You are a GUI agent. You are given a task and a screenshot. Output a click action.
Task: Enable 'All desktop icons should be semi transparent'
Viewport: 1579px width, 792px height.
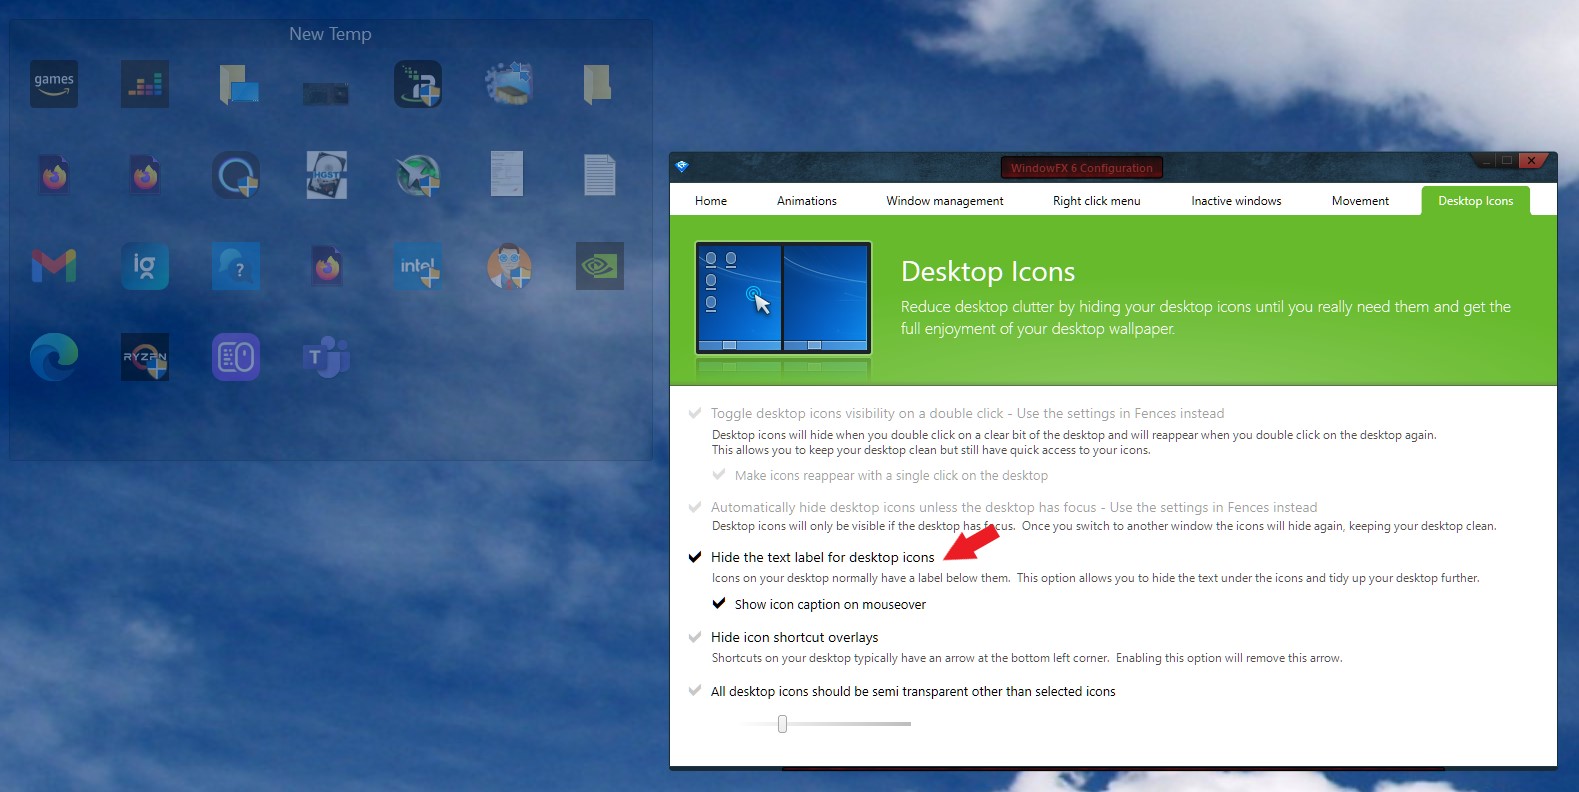coord(695,691)
